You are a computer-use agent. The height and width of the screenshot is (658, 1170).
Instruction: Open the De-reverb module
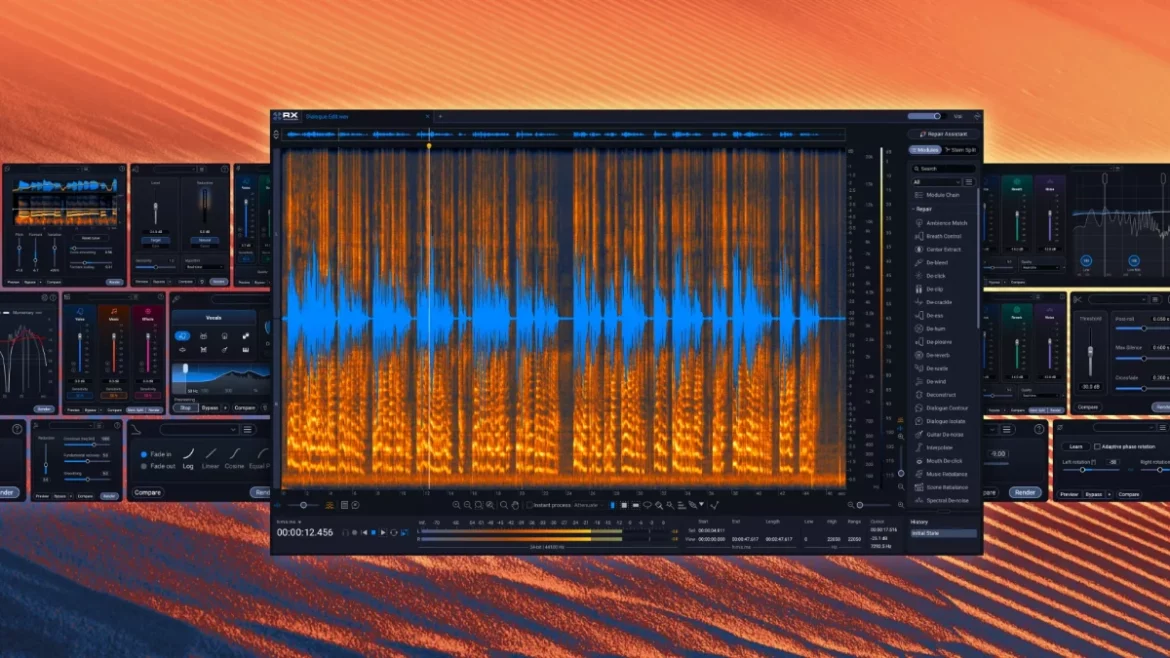933,356
